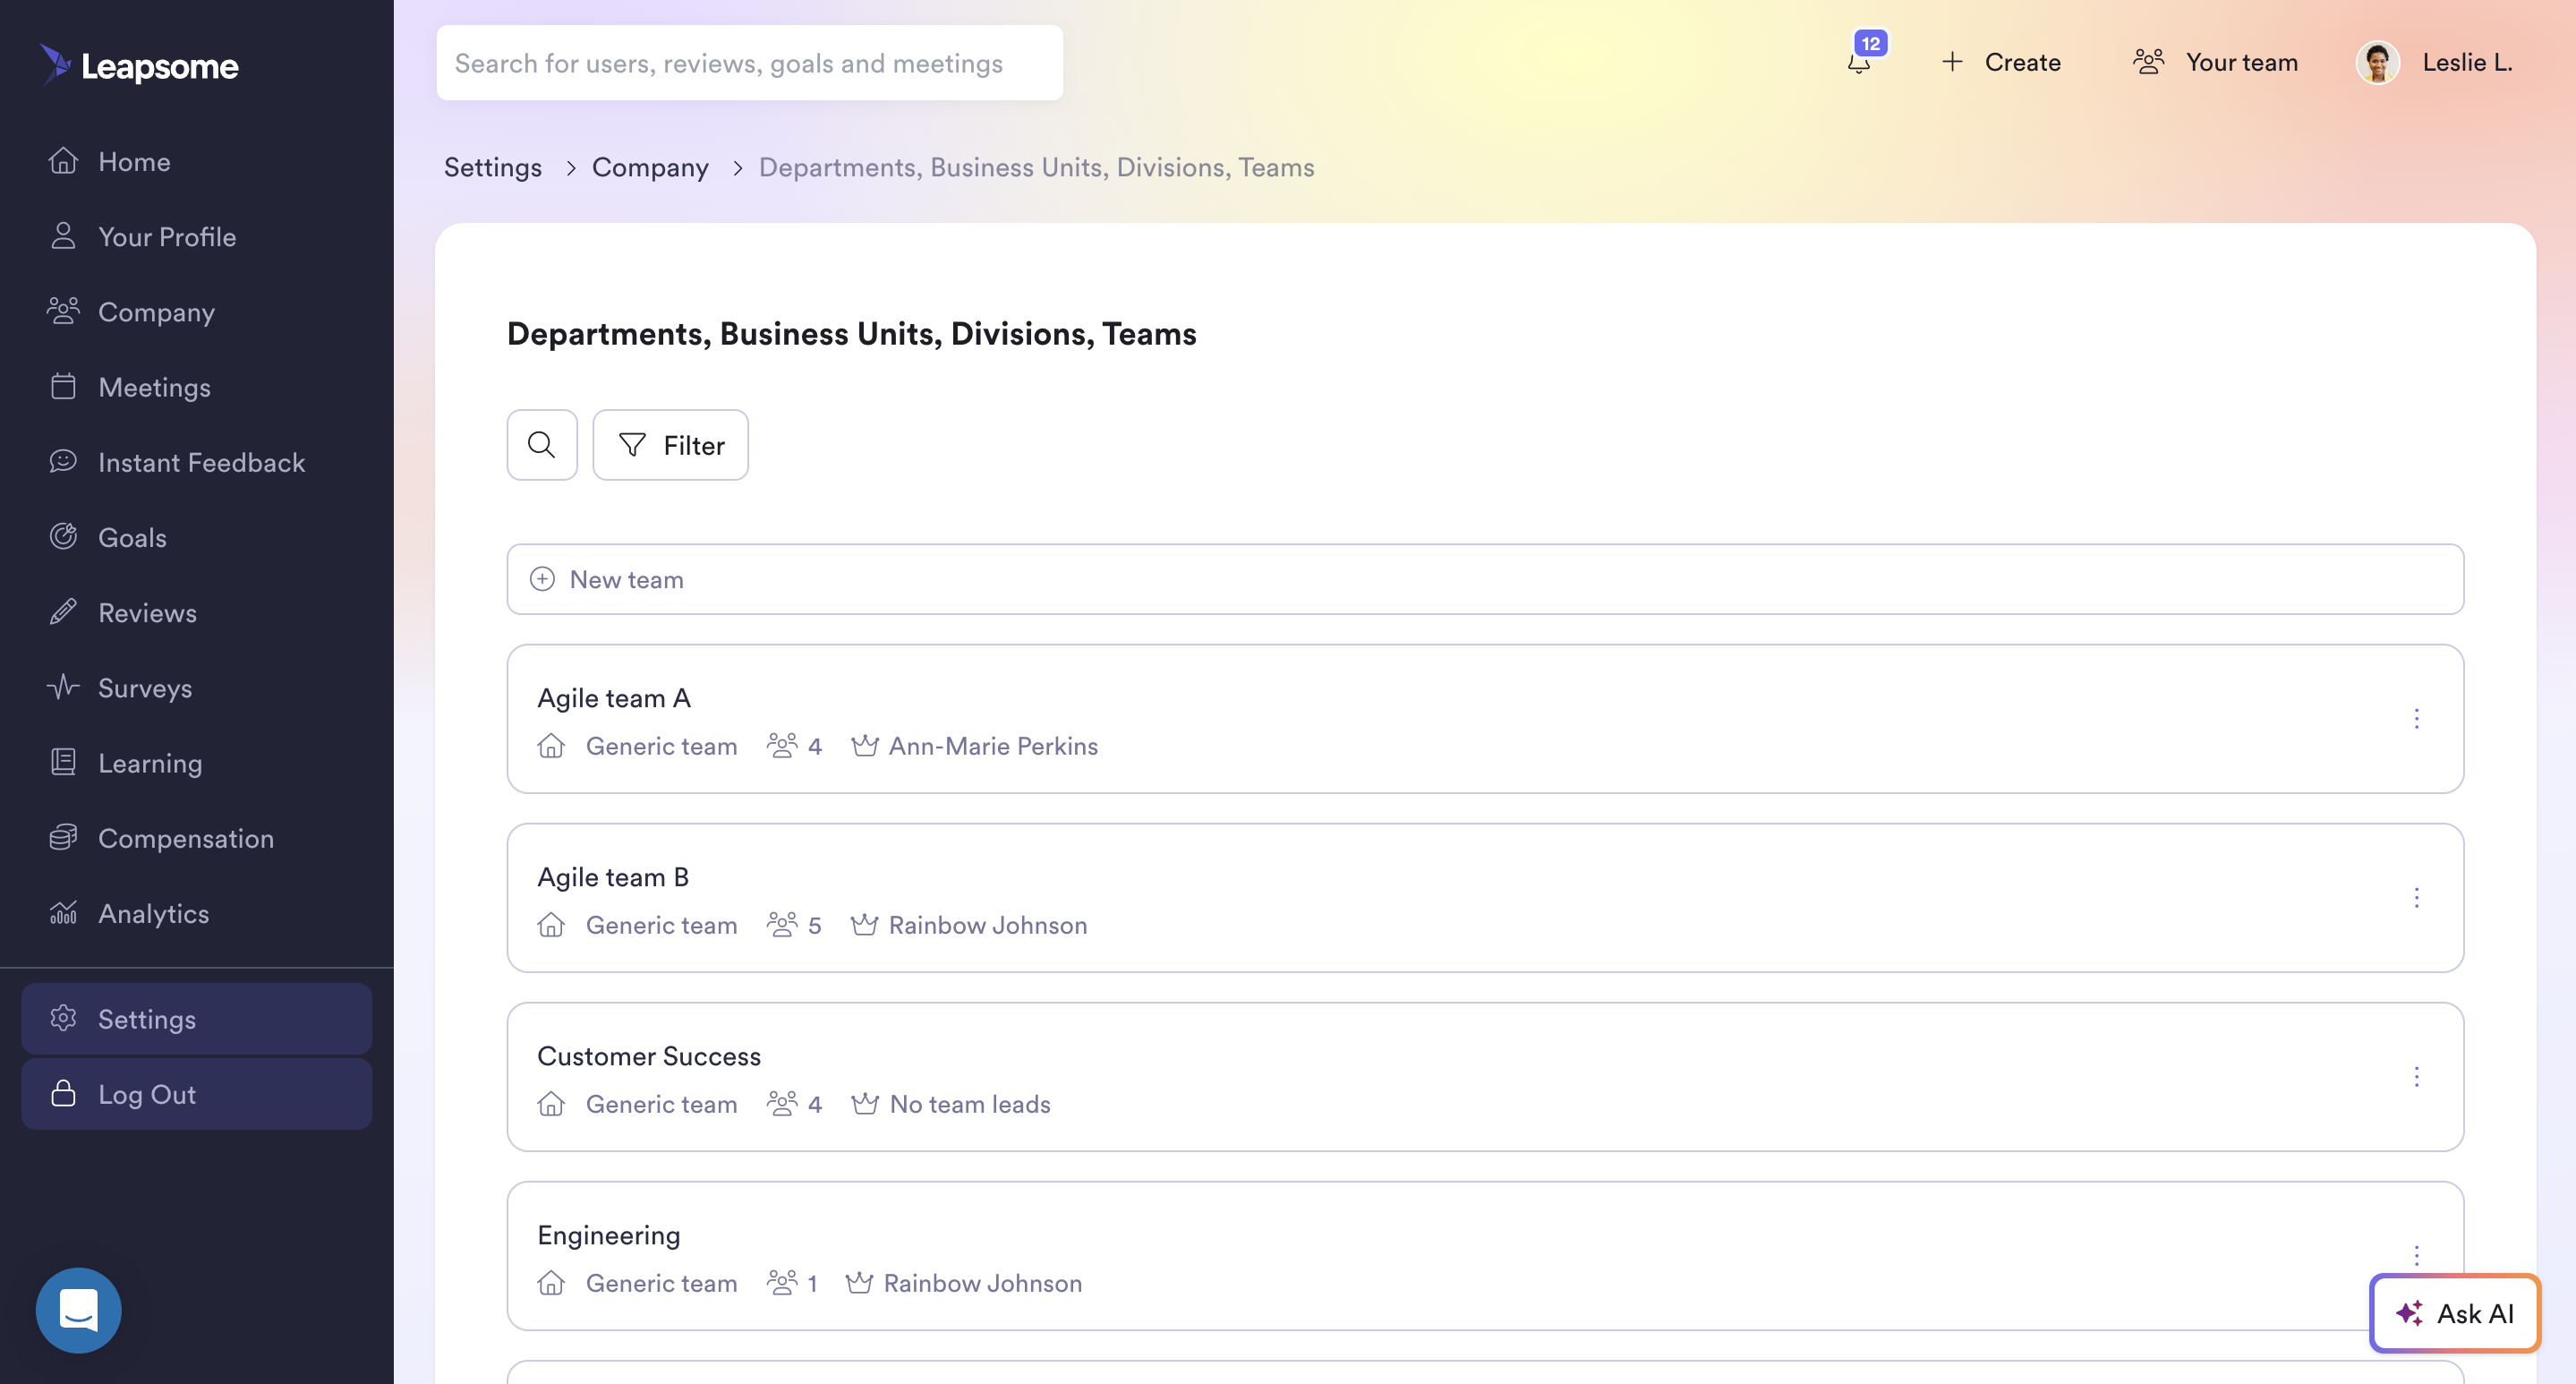Open Customer Success three-dot menu
Image resolution: width=2576 pixels, height=1384 pixels.
pos(2416,1077)
